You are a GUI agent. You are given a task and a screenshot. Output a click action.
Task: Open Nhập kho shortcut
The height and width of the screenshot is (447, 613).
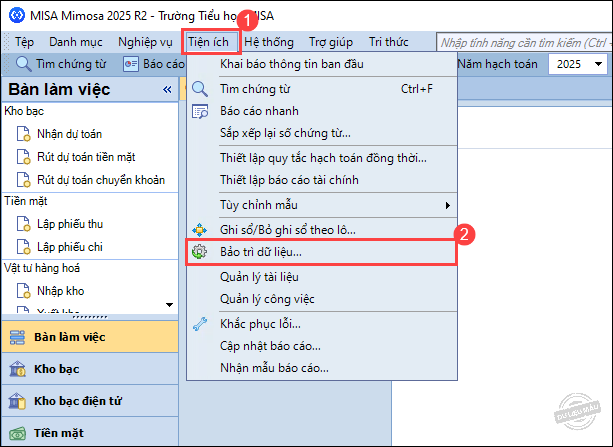tap(61, 291)
